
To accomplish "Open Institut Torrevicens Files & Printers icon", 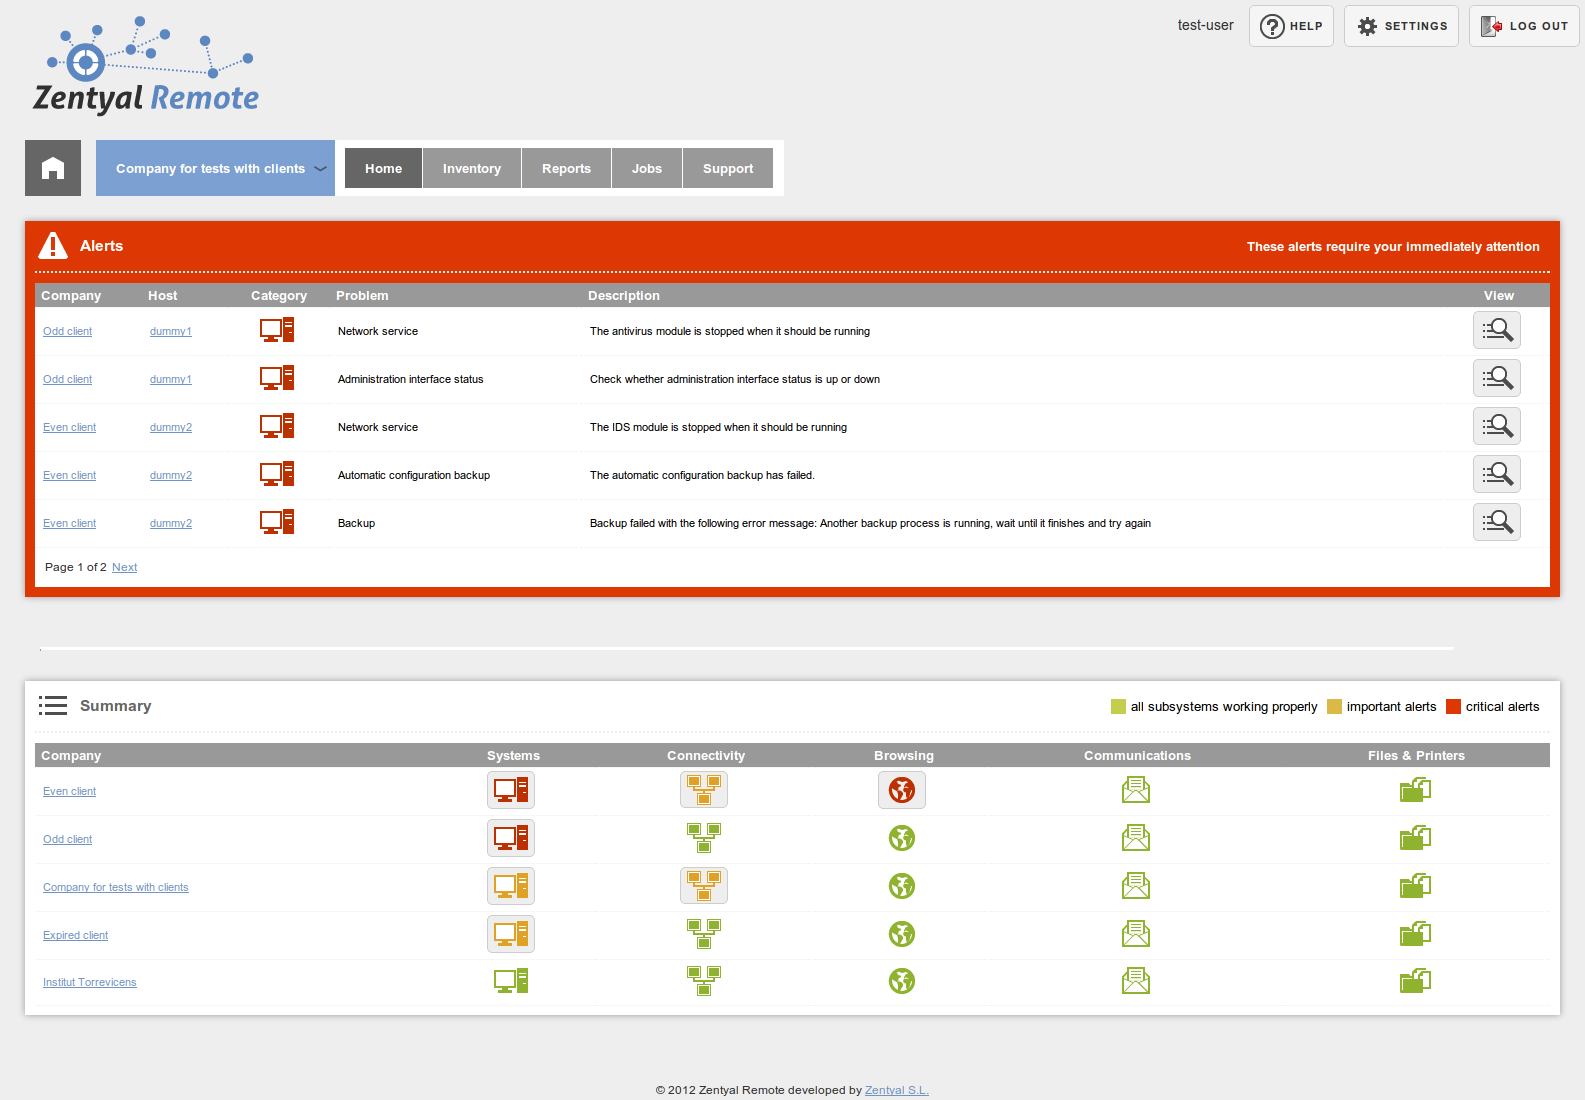I will pyautogui.click(x=1415, y=981).
